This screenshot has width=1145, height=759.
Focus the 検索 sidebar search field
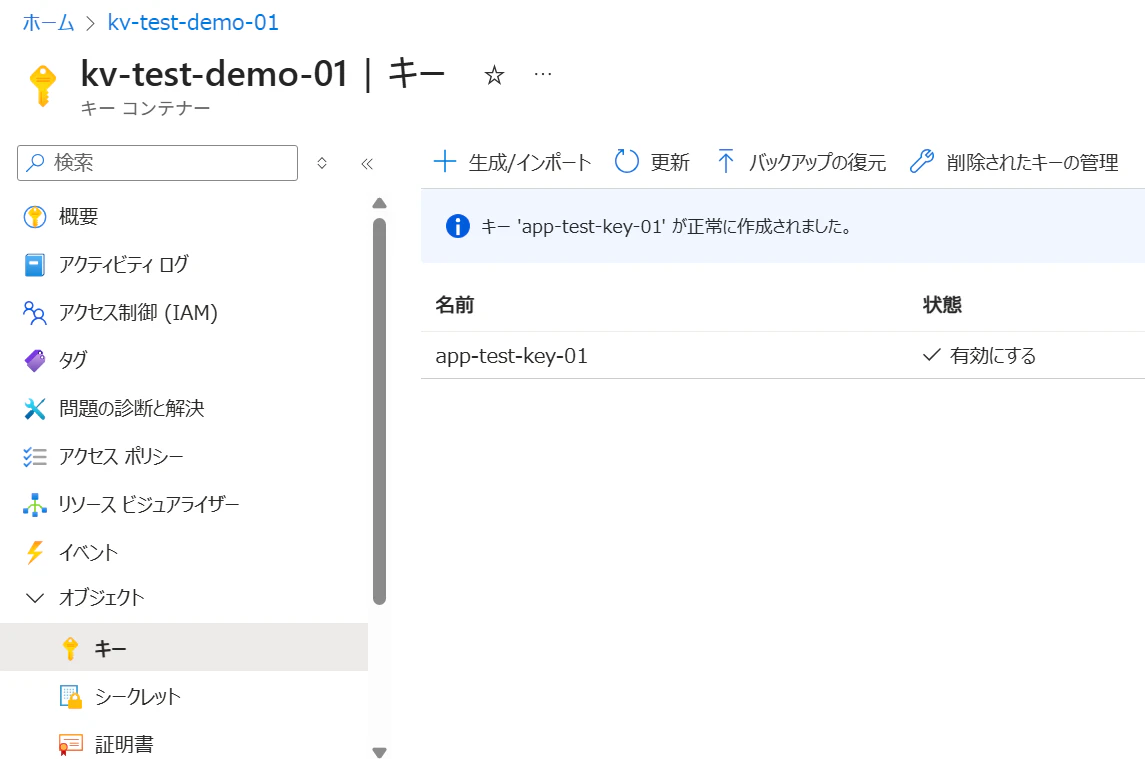(x=158, y=163)
